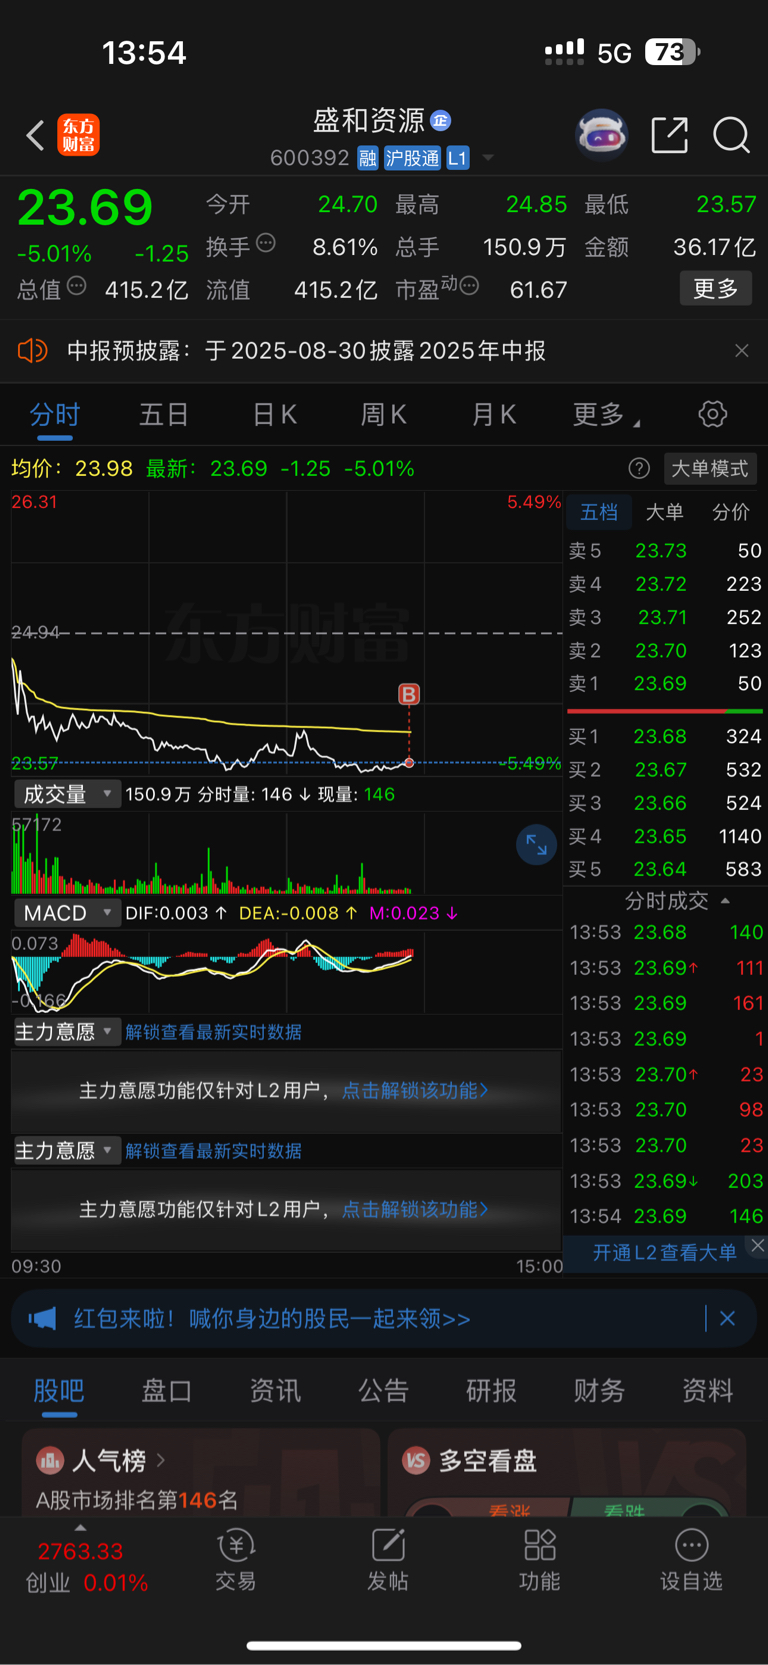The width and height of the screenshot is (768, 1665).
Task: Switch to the 研报 tab
Action: (491, 1391)
